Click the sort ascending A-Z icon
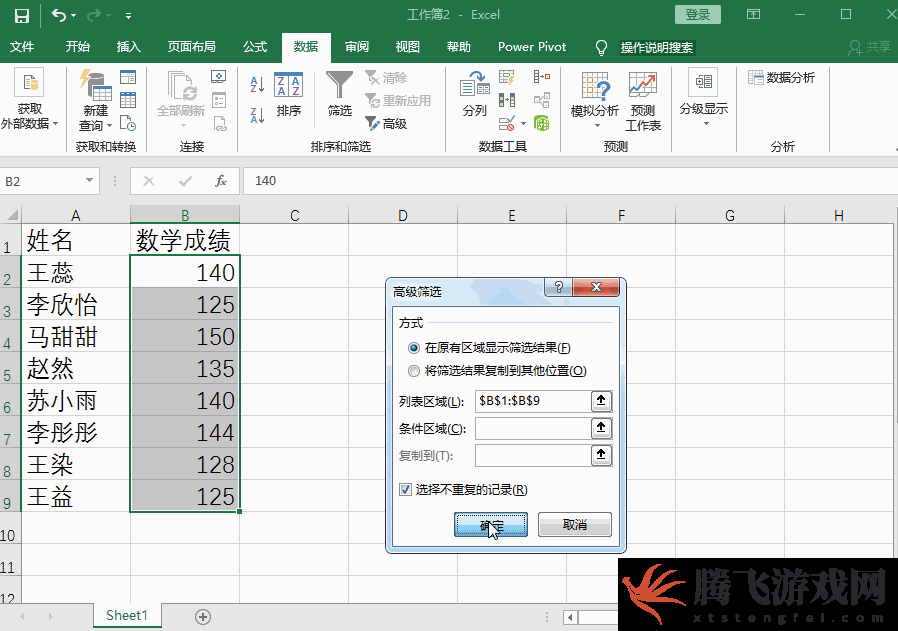The width and height of the screenshot is (898, 631). [x=257, y=84]
